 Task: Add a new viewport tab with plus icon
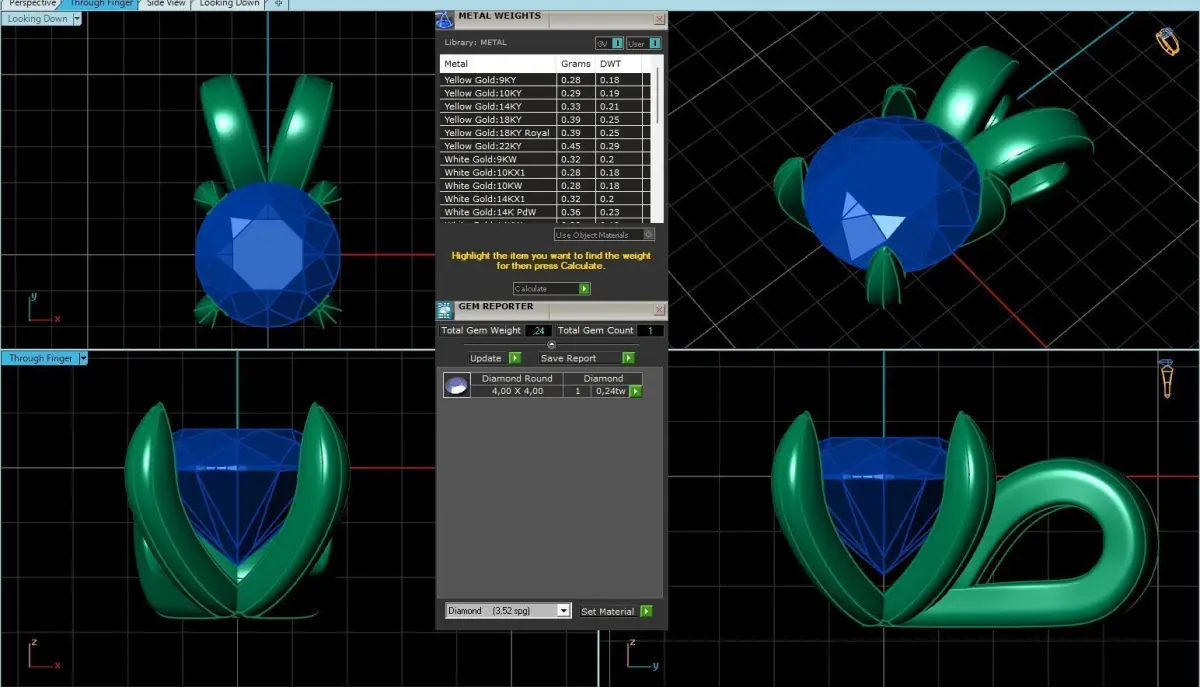point(278,4)
